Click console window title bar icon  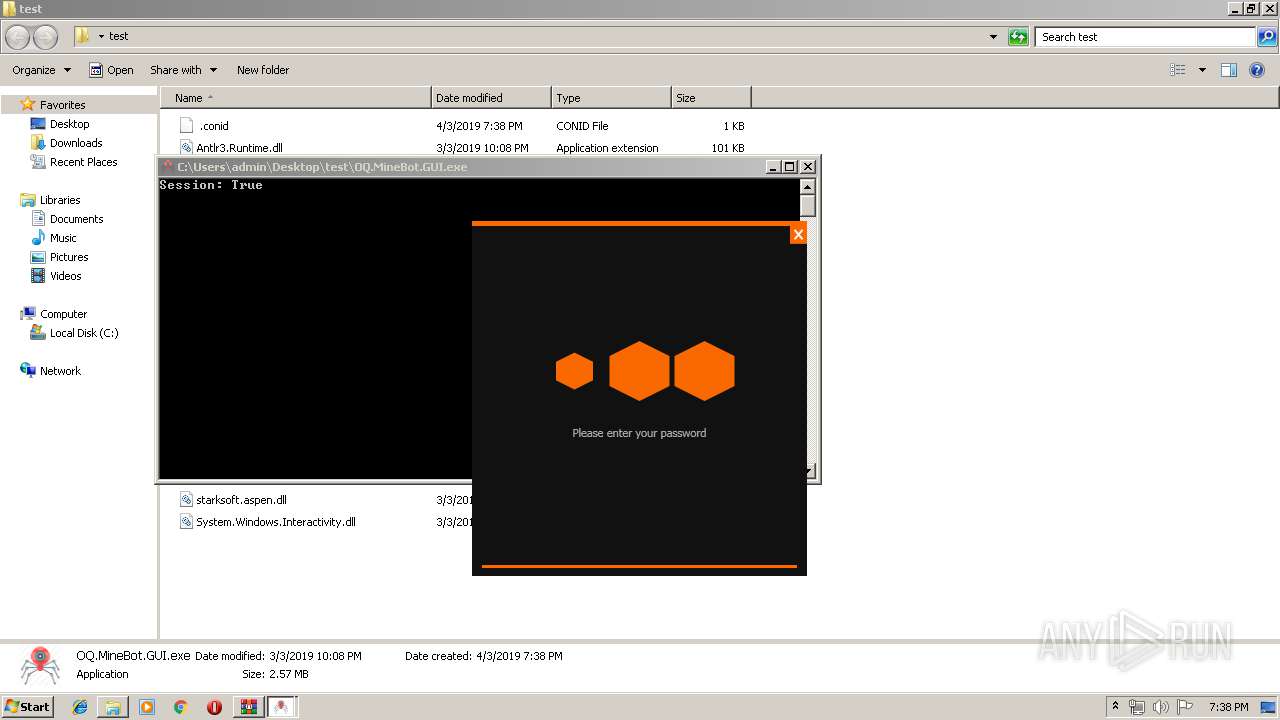(x=168, y=167)
